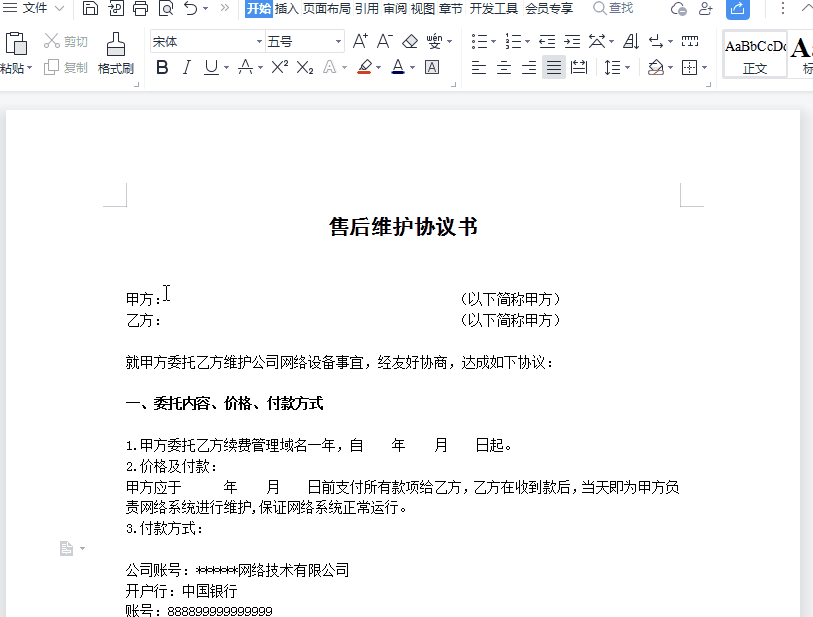The height and width of the screenshot is (617, 813).
Task: Click the Increase Indent icon
Action: (572, 41)
